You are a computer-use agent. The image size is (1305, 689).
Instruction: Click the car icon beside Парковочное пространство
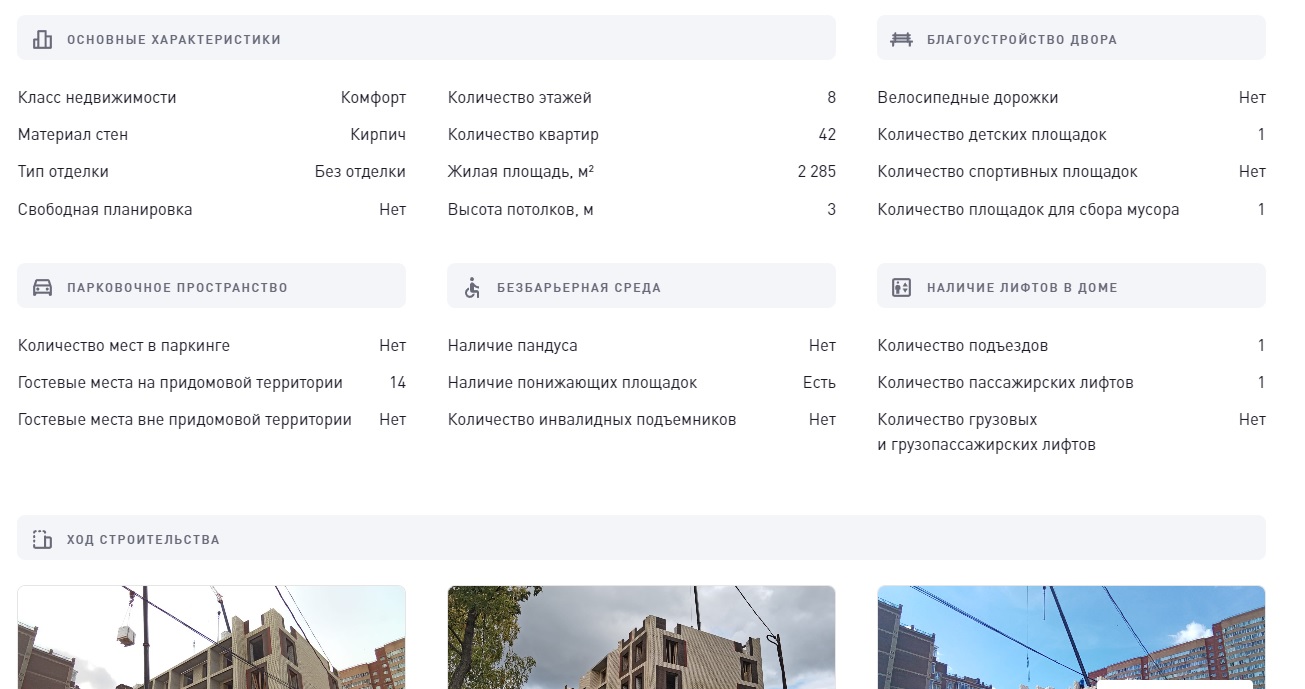pyautogui.click(x=42, y=288)
